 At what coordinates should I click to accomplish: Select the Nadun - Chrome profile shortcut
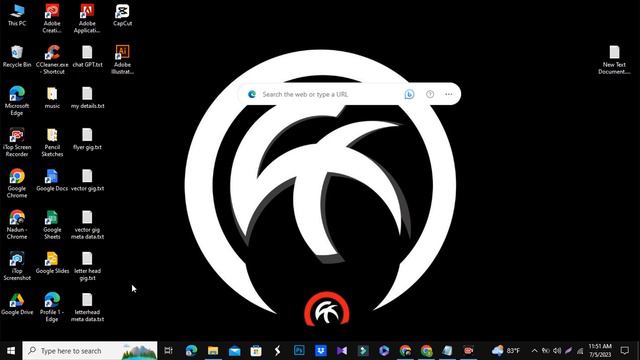click(x=17, y=225)
